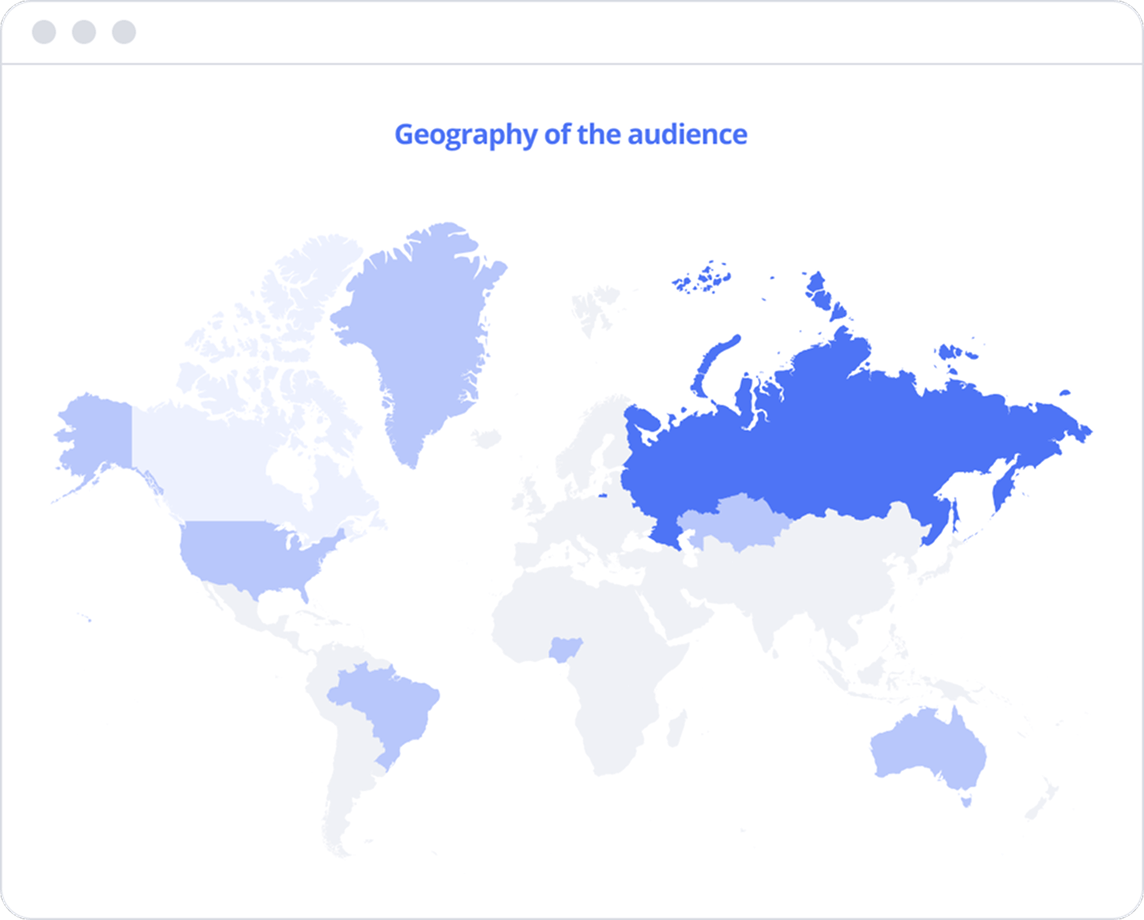Select Australia on the world map
1144x920 pixels.
[x=925, y=755]
